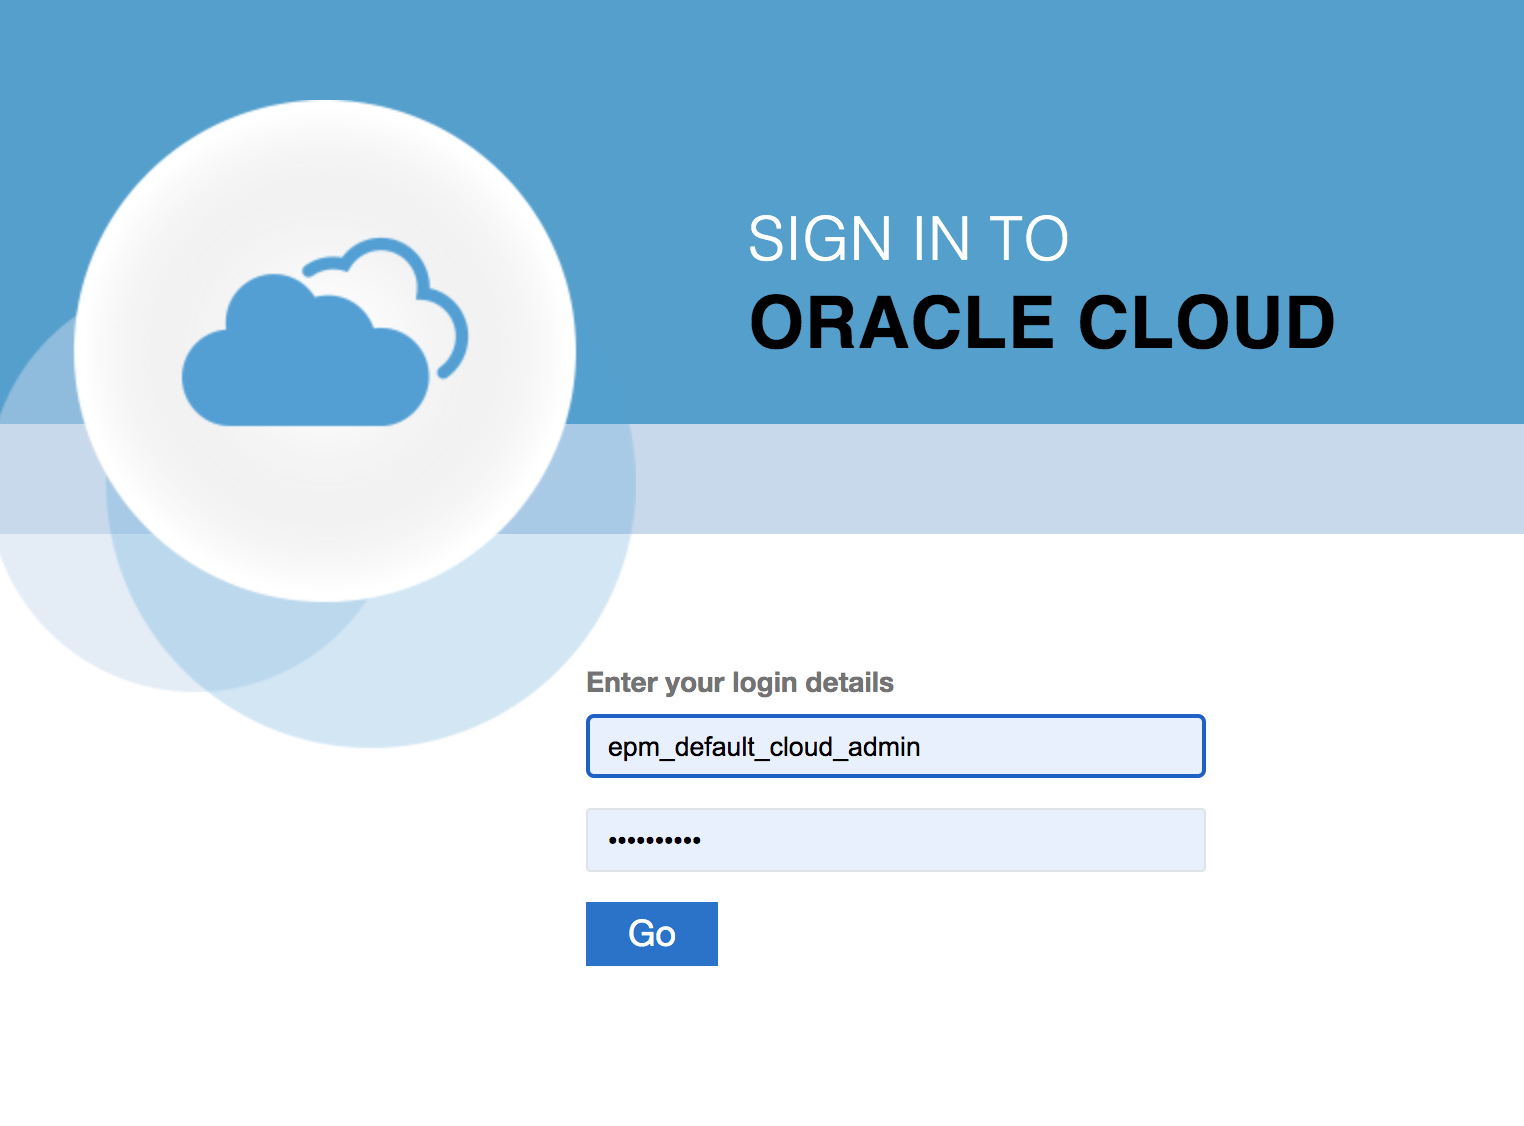Screen dimensions: 1524x1126
Task: Click the 'Enter your login details' label
Action: tap(740, 682)
